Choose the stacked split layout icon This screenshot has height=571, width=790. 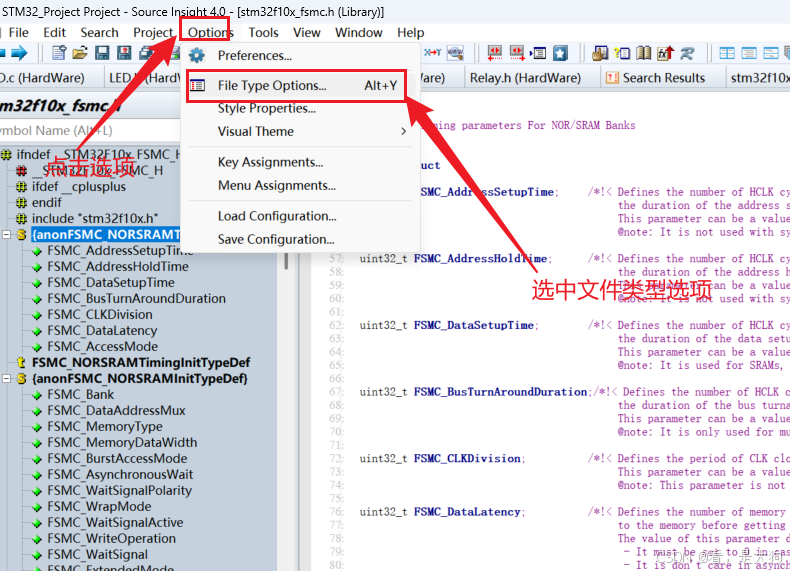pyautogui.click(x=771, y=53)
